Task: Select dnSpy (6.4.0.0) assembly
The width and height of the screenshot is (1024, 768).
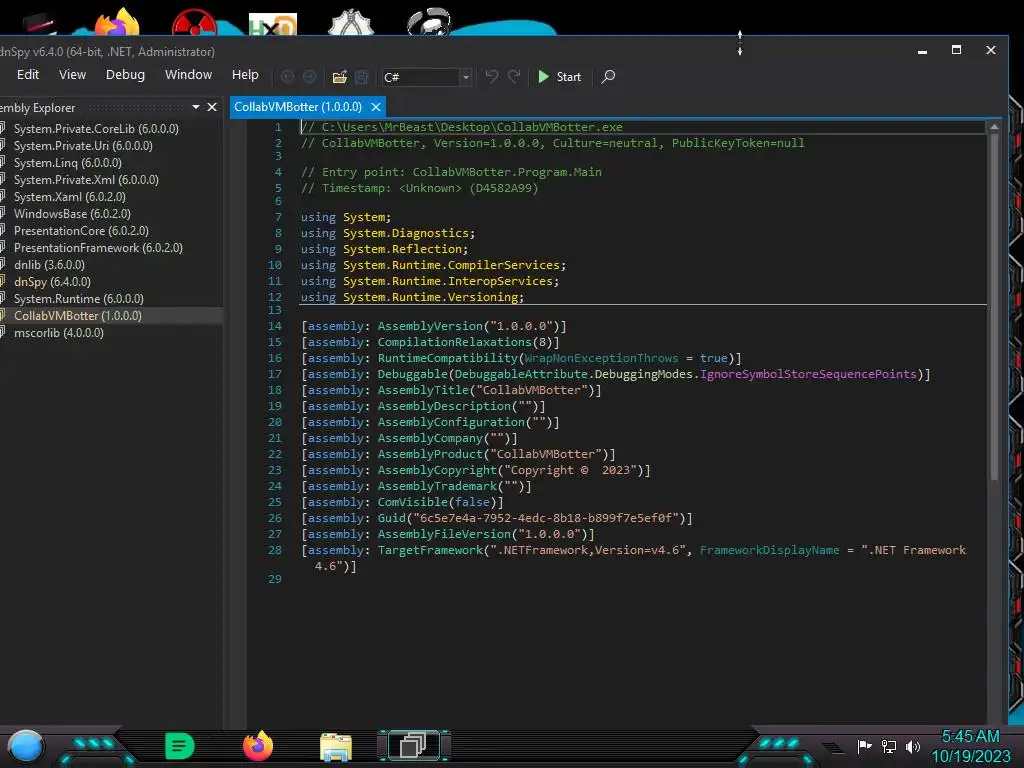Action: click(52, 281)
